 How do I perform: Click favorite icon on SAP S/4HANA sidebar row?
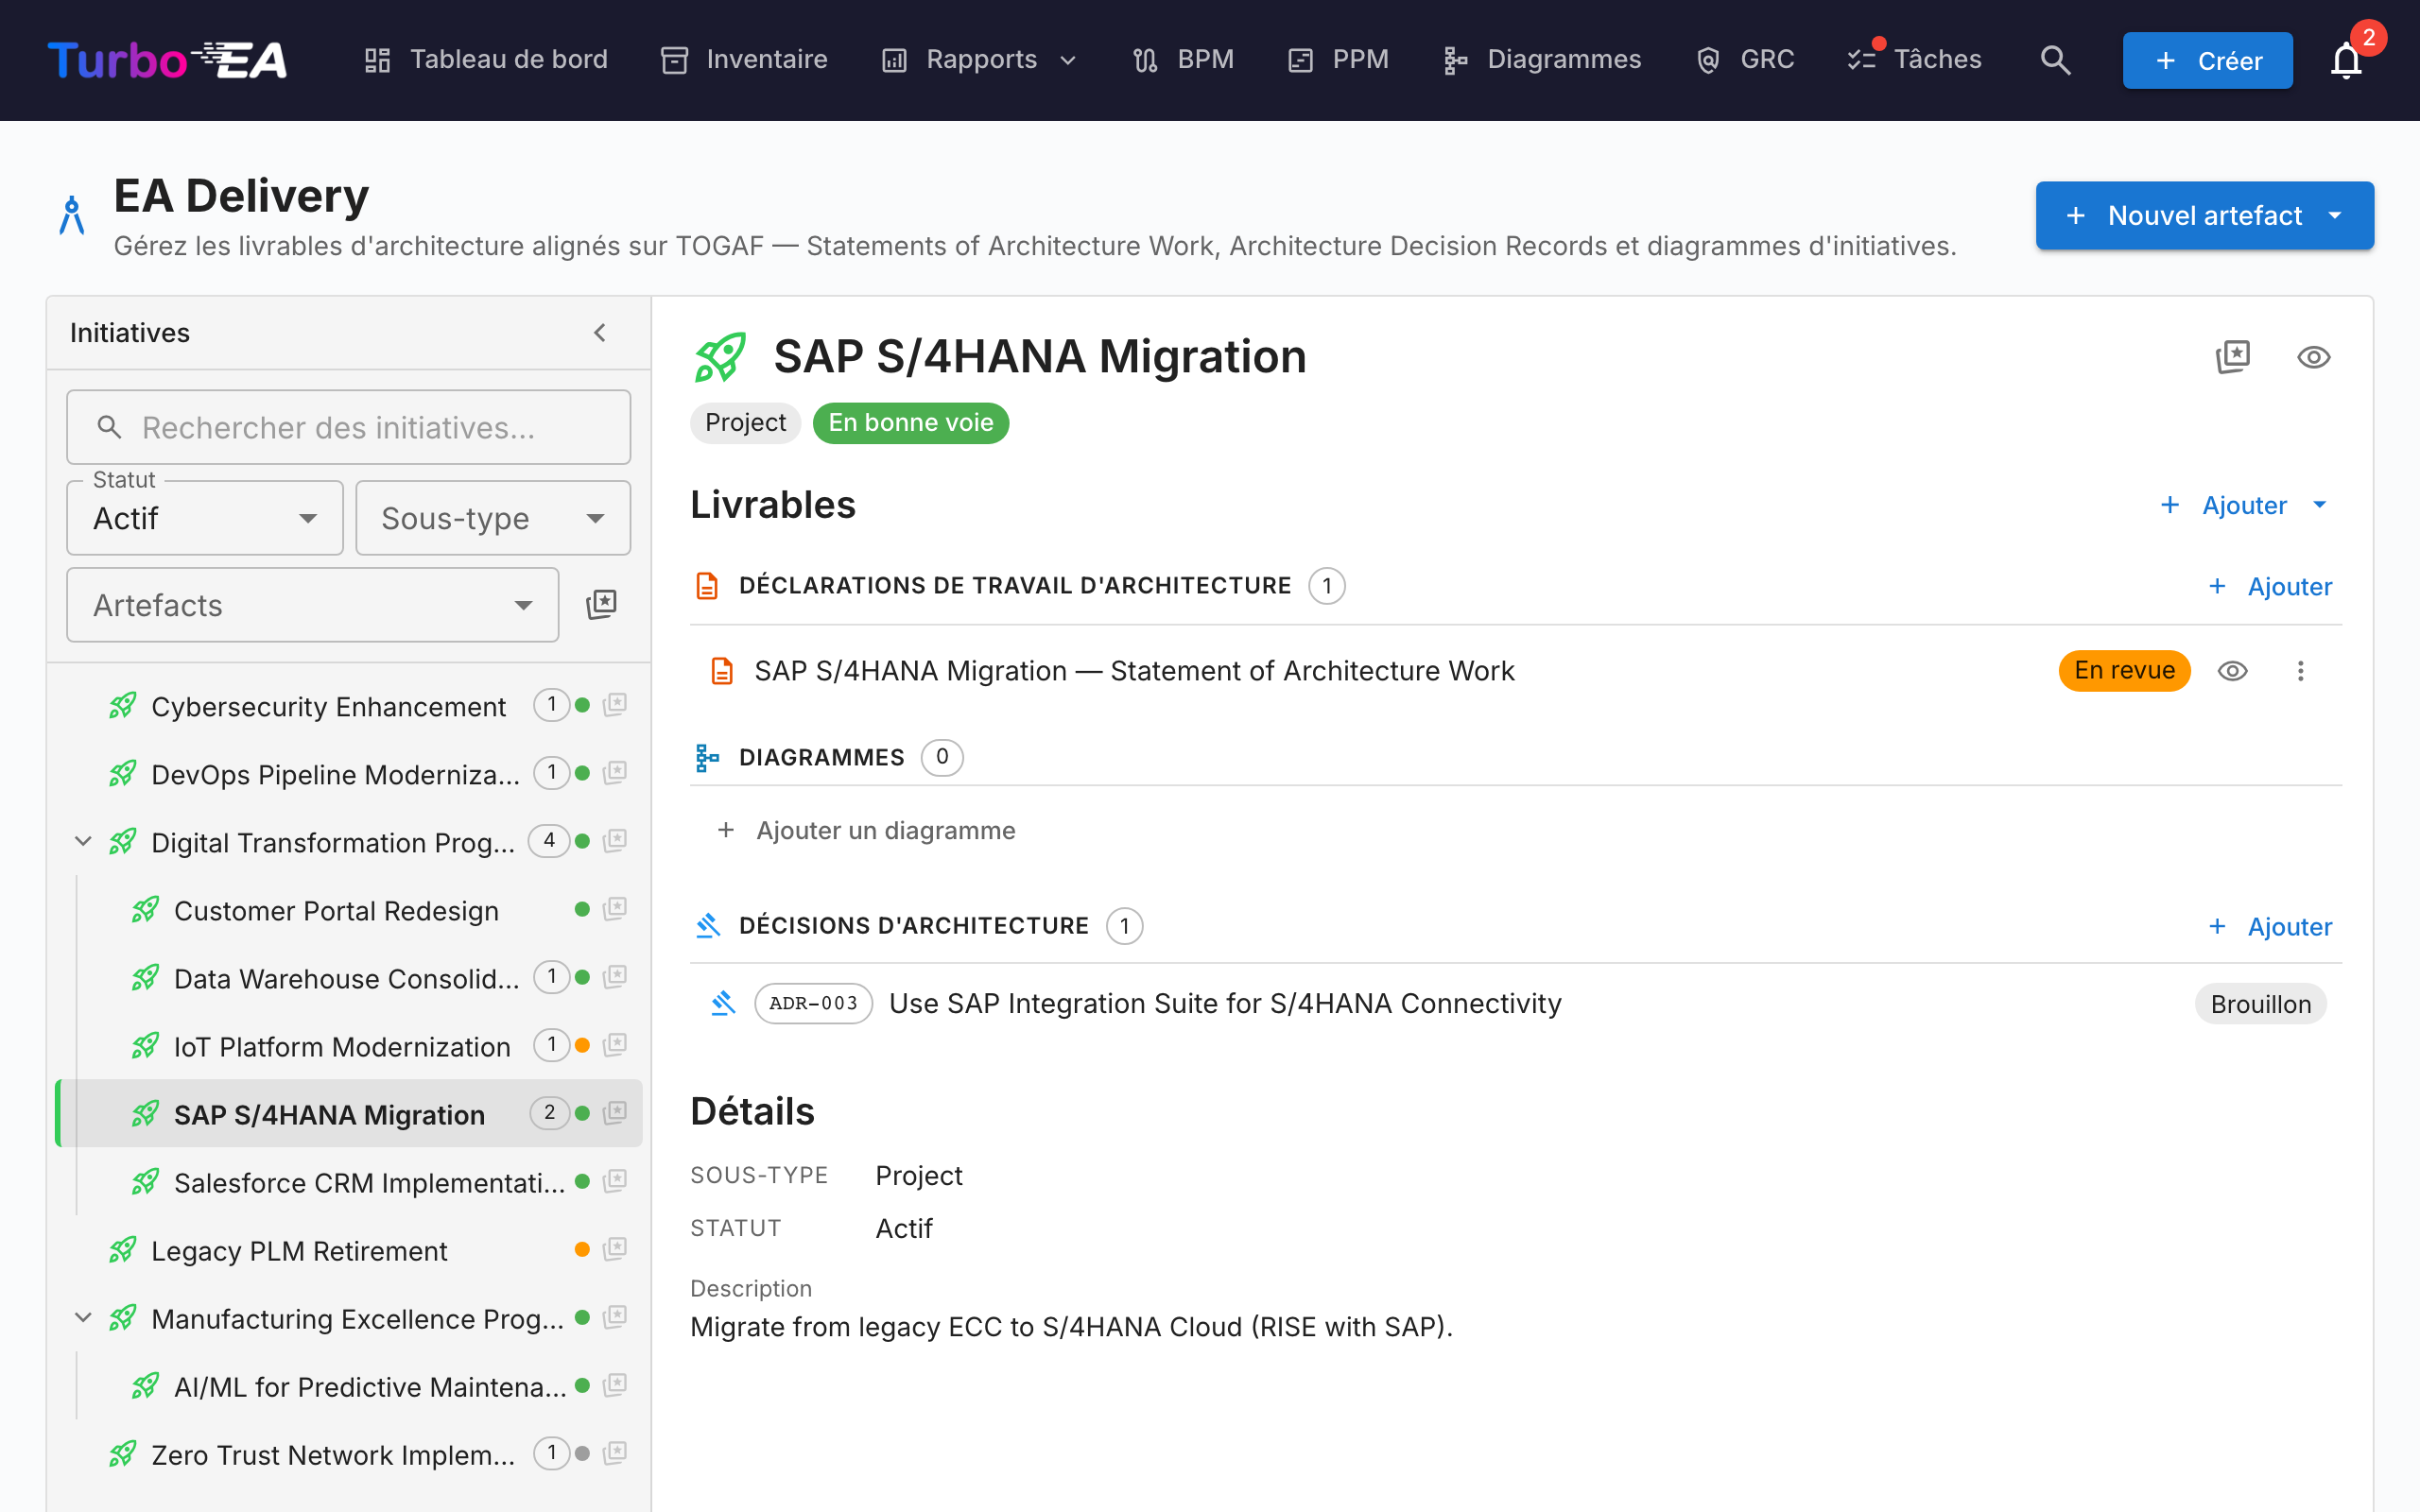[x=615, y=1113]
